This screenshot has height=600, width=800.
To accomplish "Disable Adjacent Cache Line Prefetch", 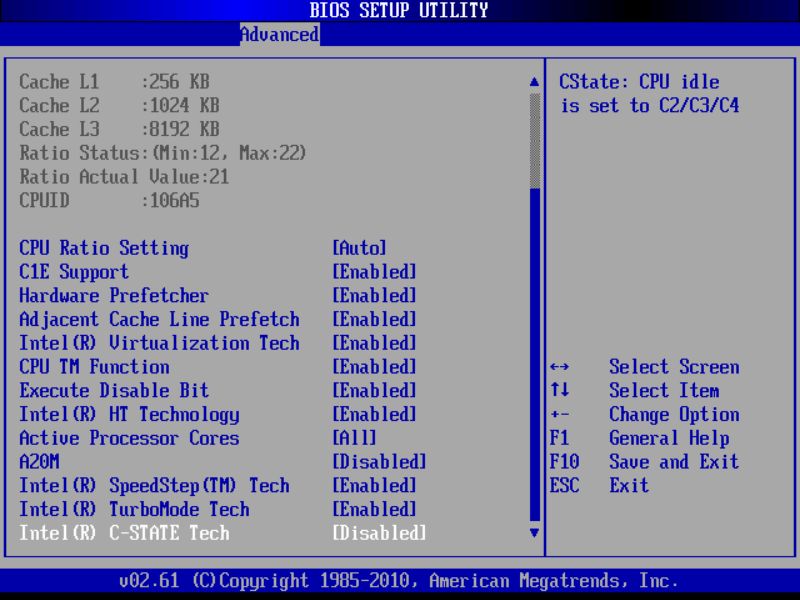I will point(377,319).
